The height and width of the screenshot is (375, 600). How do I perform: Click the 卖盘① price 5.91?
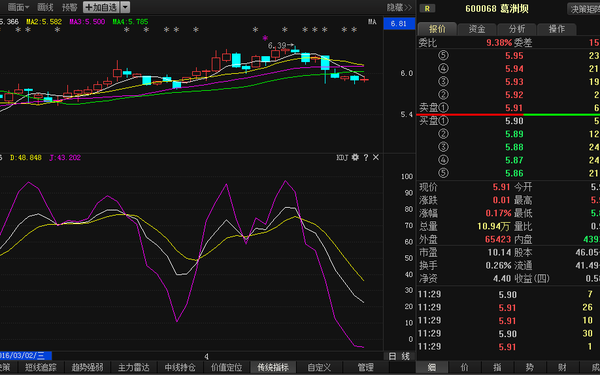(514, 108)
